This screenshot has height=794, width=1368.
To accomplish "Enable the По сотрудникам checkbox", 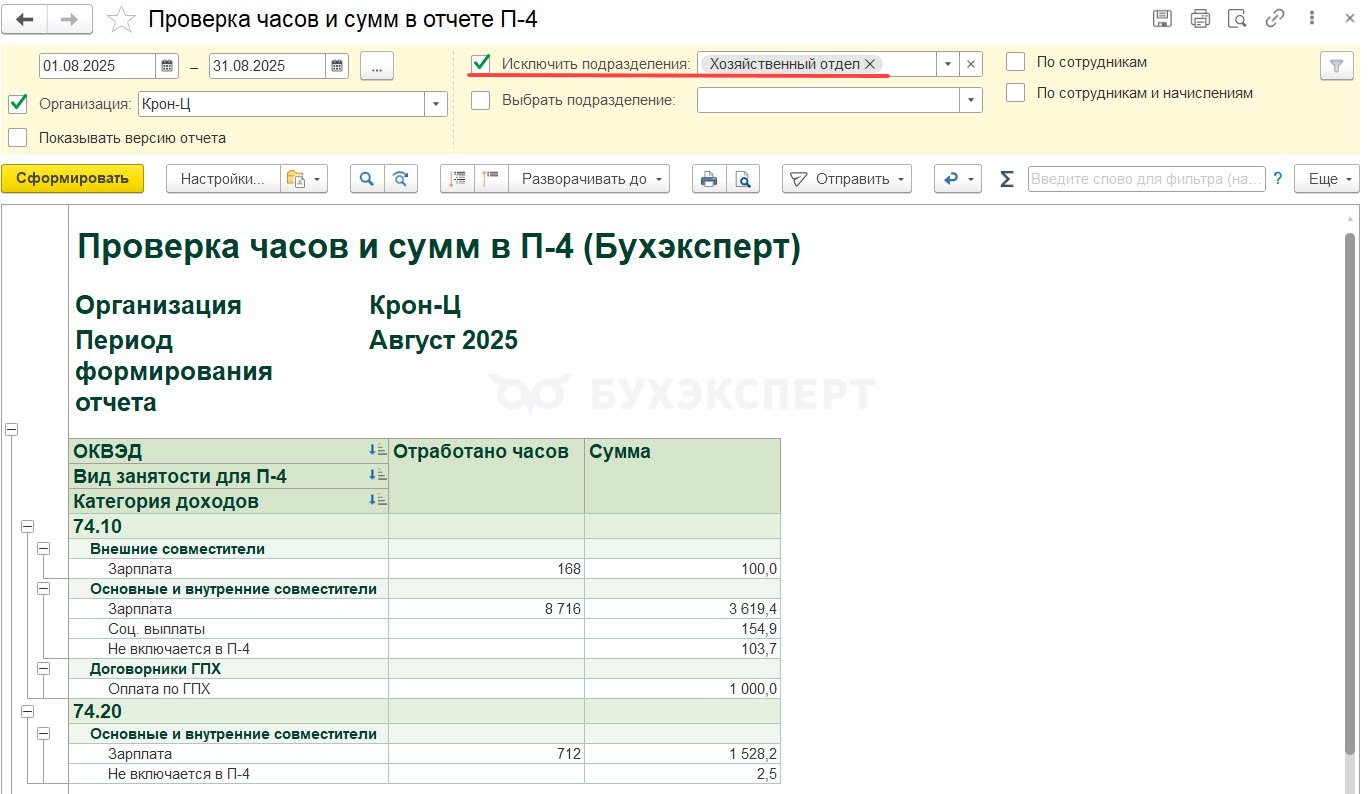I will [1016, 62].
